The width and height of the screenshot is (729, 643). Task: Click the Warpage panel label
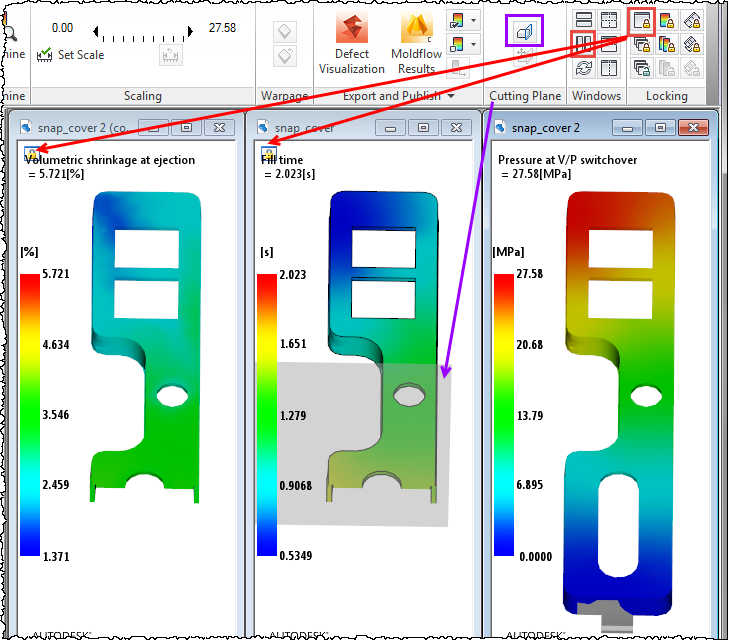pos(285,96)
